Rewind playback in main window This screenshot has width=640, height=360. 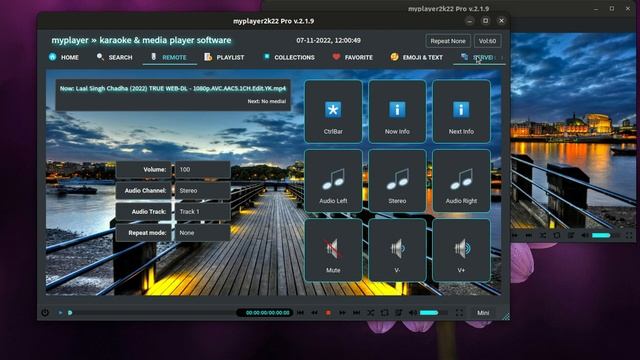tap(314, 313)
